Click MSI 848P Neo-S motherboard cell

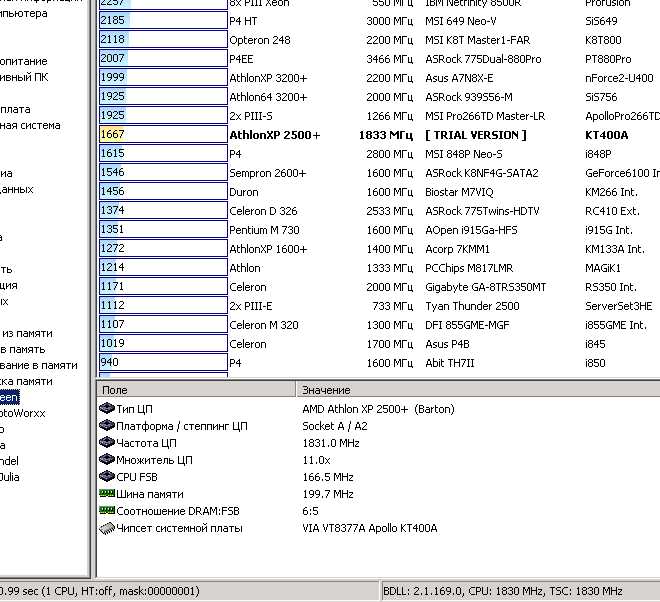pyautogui.click(x=463, y=154)
